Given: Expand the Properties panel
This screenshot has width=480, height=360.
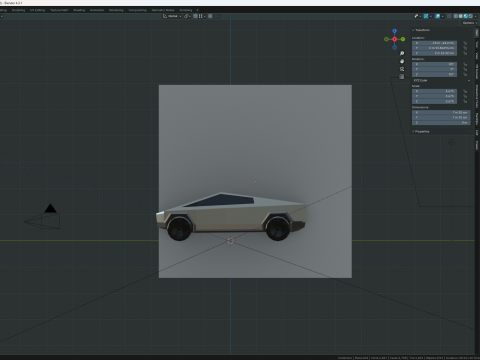Looking at the screenshot, I should [x=421, y=131].
